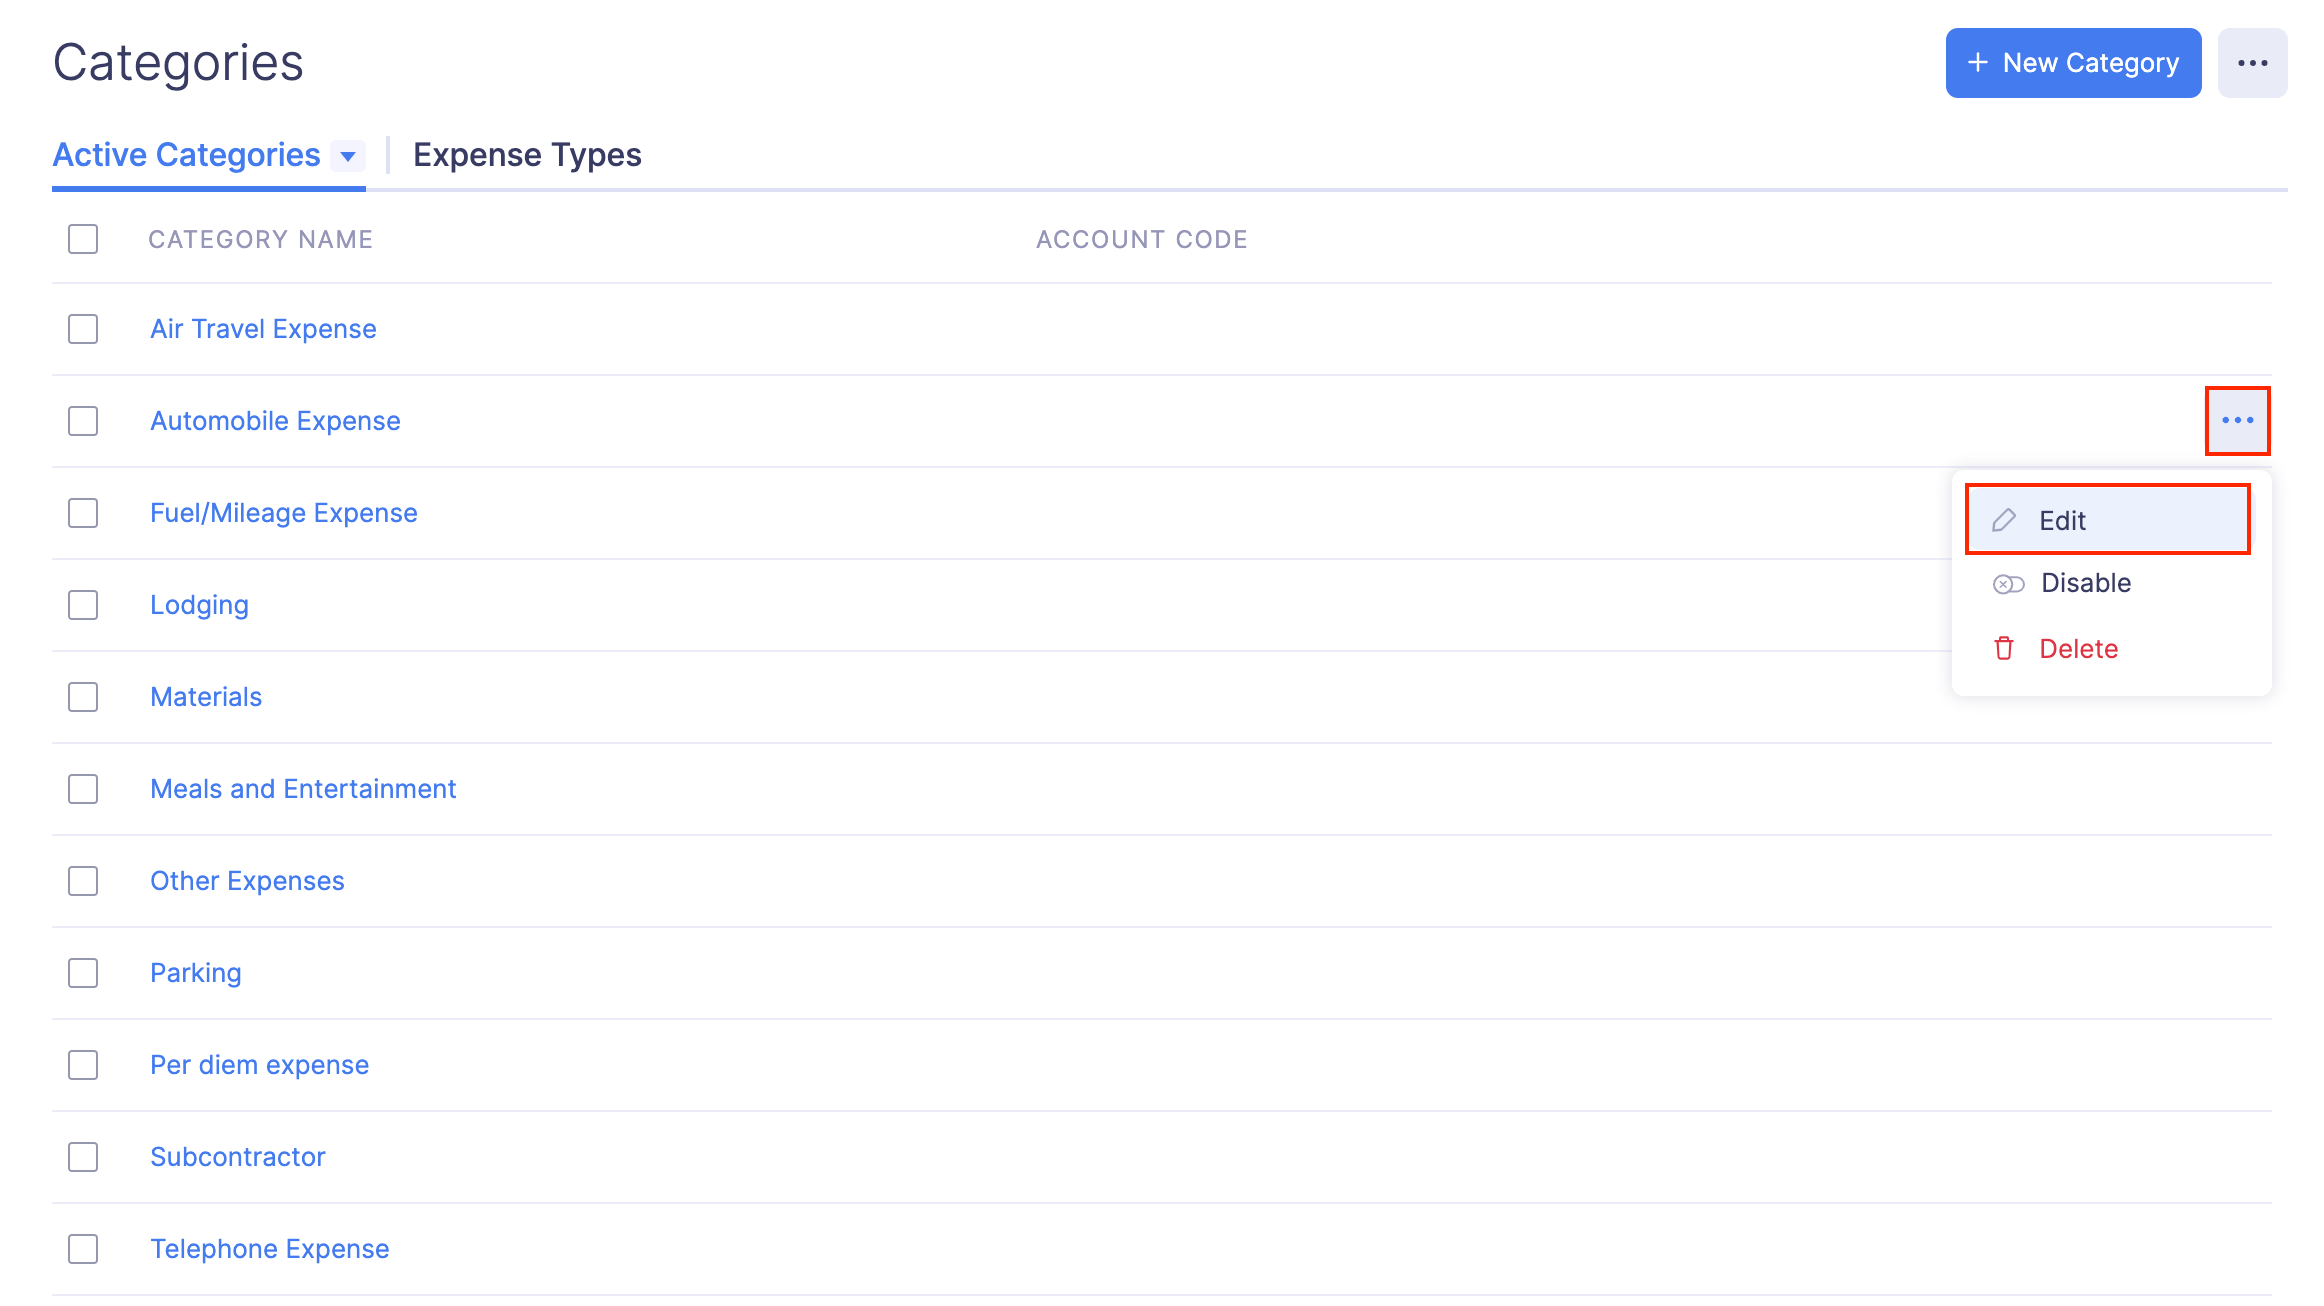Click the Telephone Expense link
This screenshot has height=1306, width=2324.
(270, 1249)
